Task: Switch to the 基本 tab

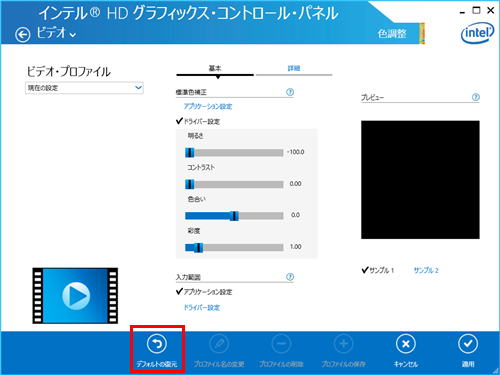Action: tap(215, 69)
